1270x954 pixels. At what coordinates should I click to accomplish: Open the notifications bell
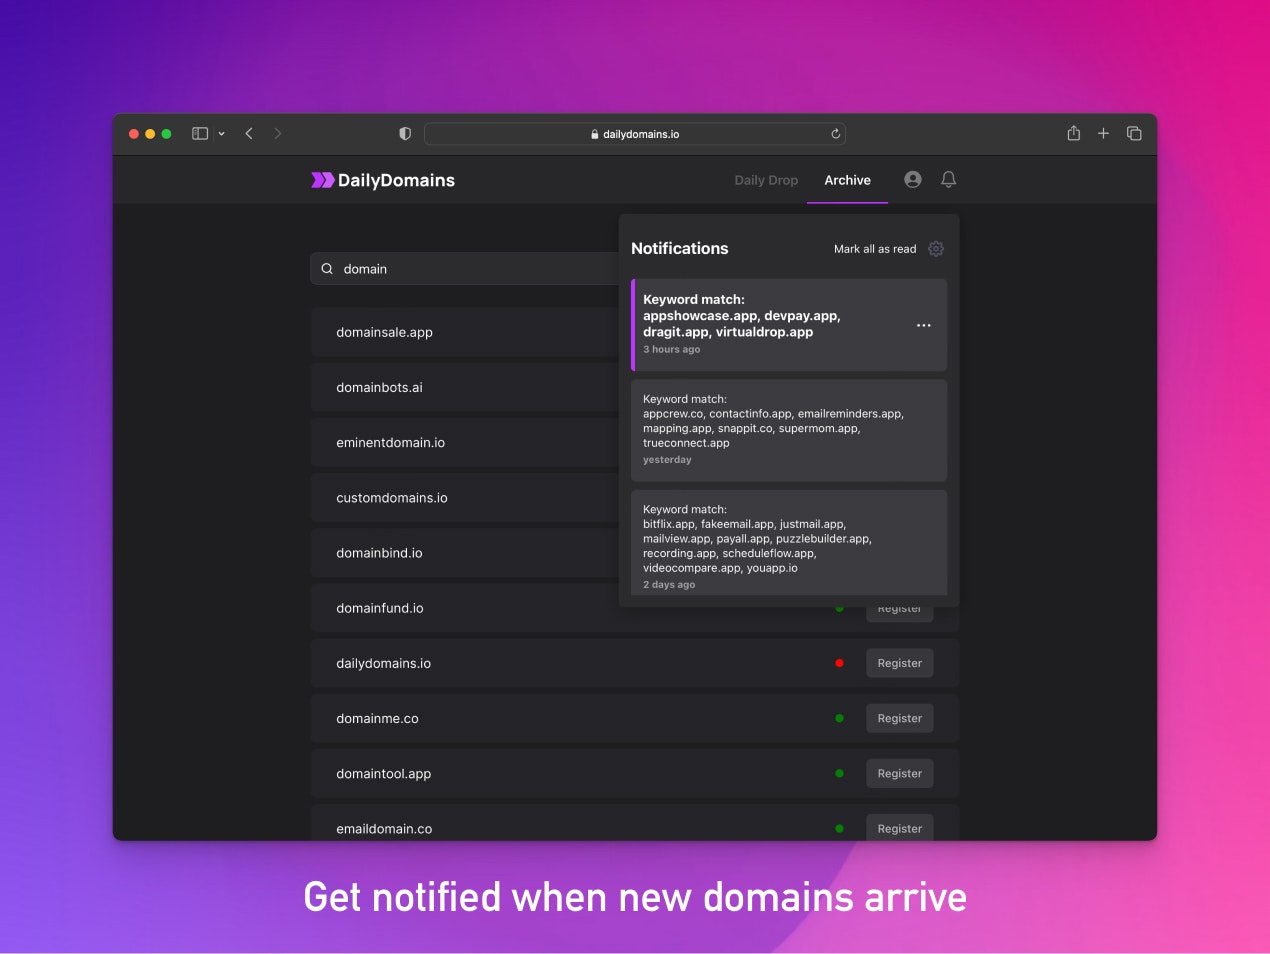tap(948, 179)
